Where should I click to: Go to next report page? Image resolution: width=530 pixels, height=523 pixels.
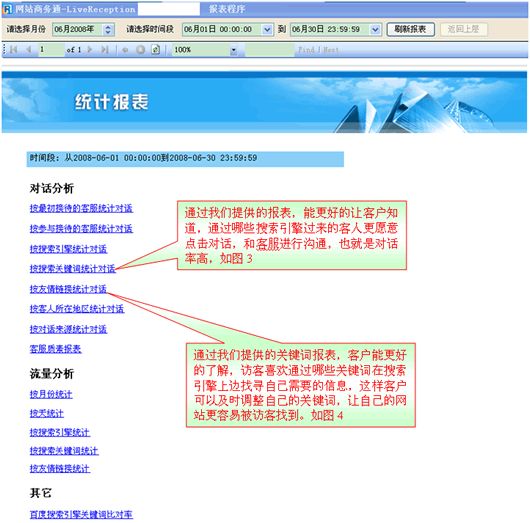(90, 50)
